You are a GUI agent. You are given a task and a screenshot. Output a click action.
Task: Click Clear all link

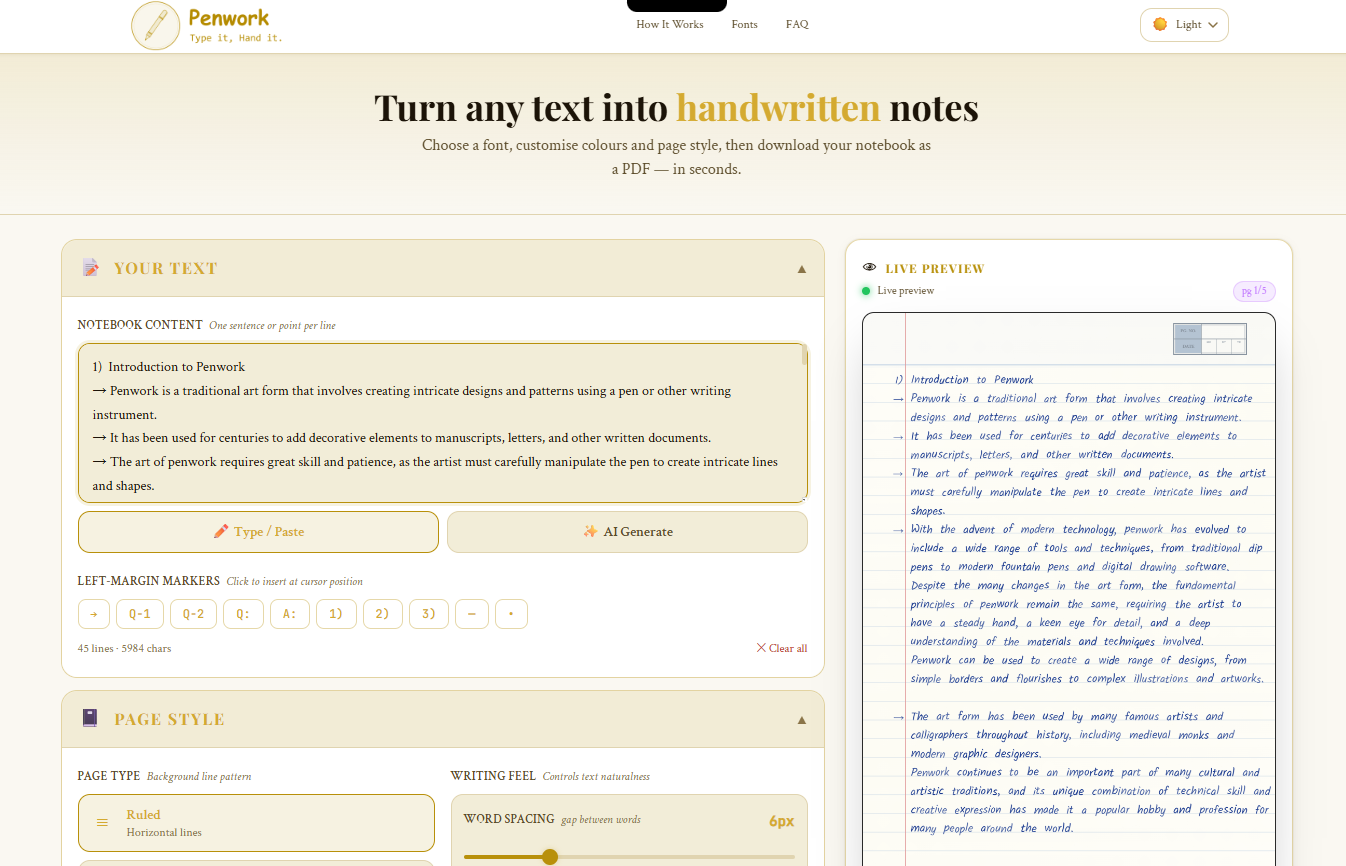tap(782, 648)
